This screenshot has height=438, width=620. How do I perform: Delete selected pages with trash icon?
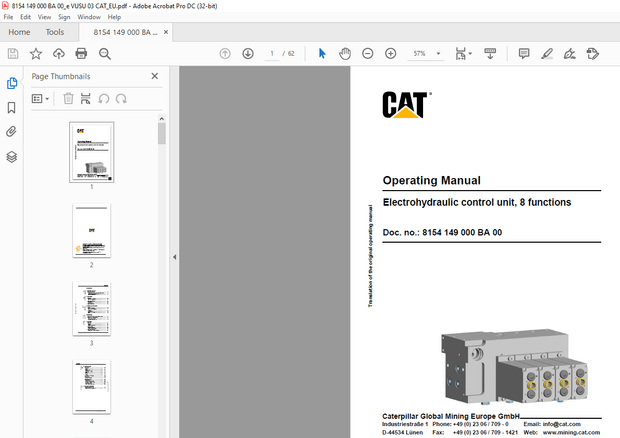tap(68, 98)
